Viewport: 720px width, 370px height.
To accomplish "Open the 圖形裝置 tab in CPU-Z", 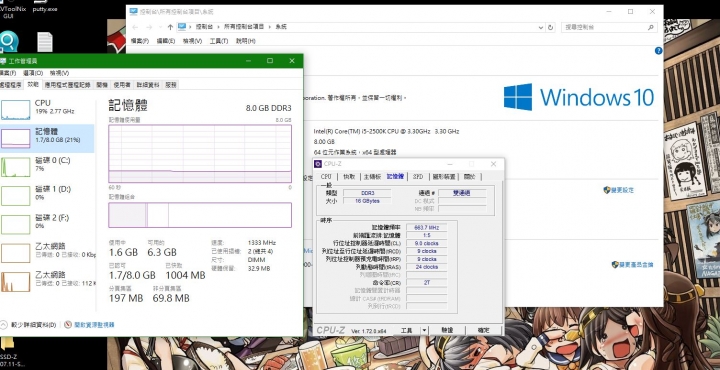I will 444,177.
